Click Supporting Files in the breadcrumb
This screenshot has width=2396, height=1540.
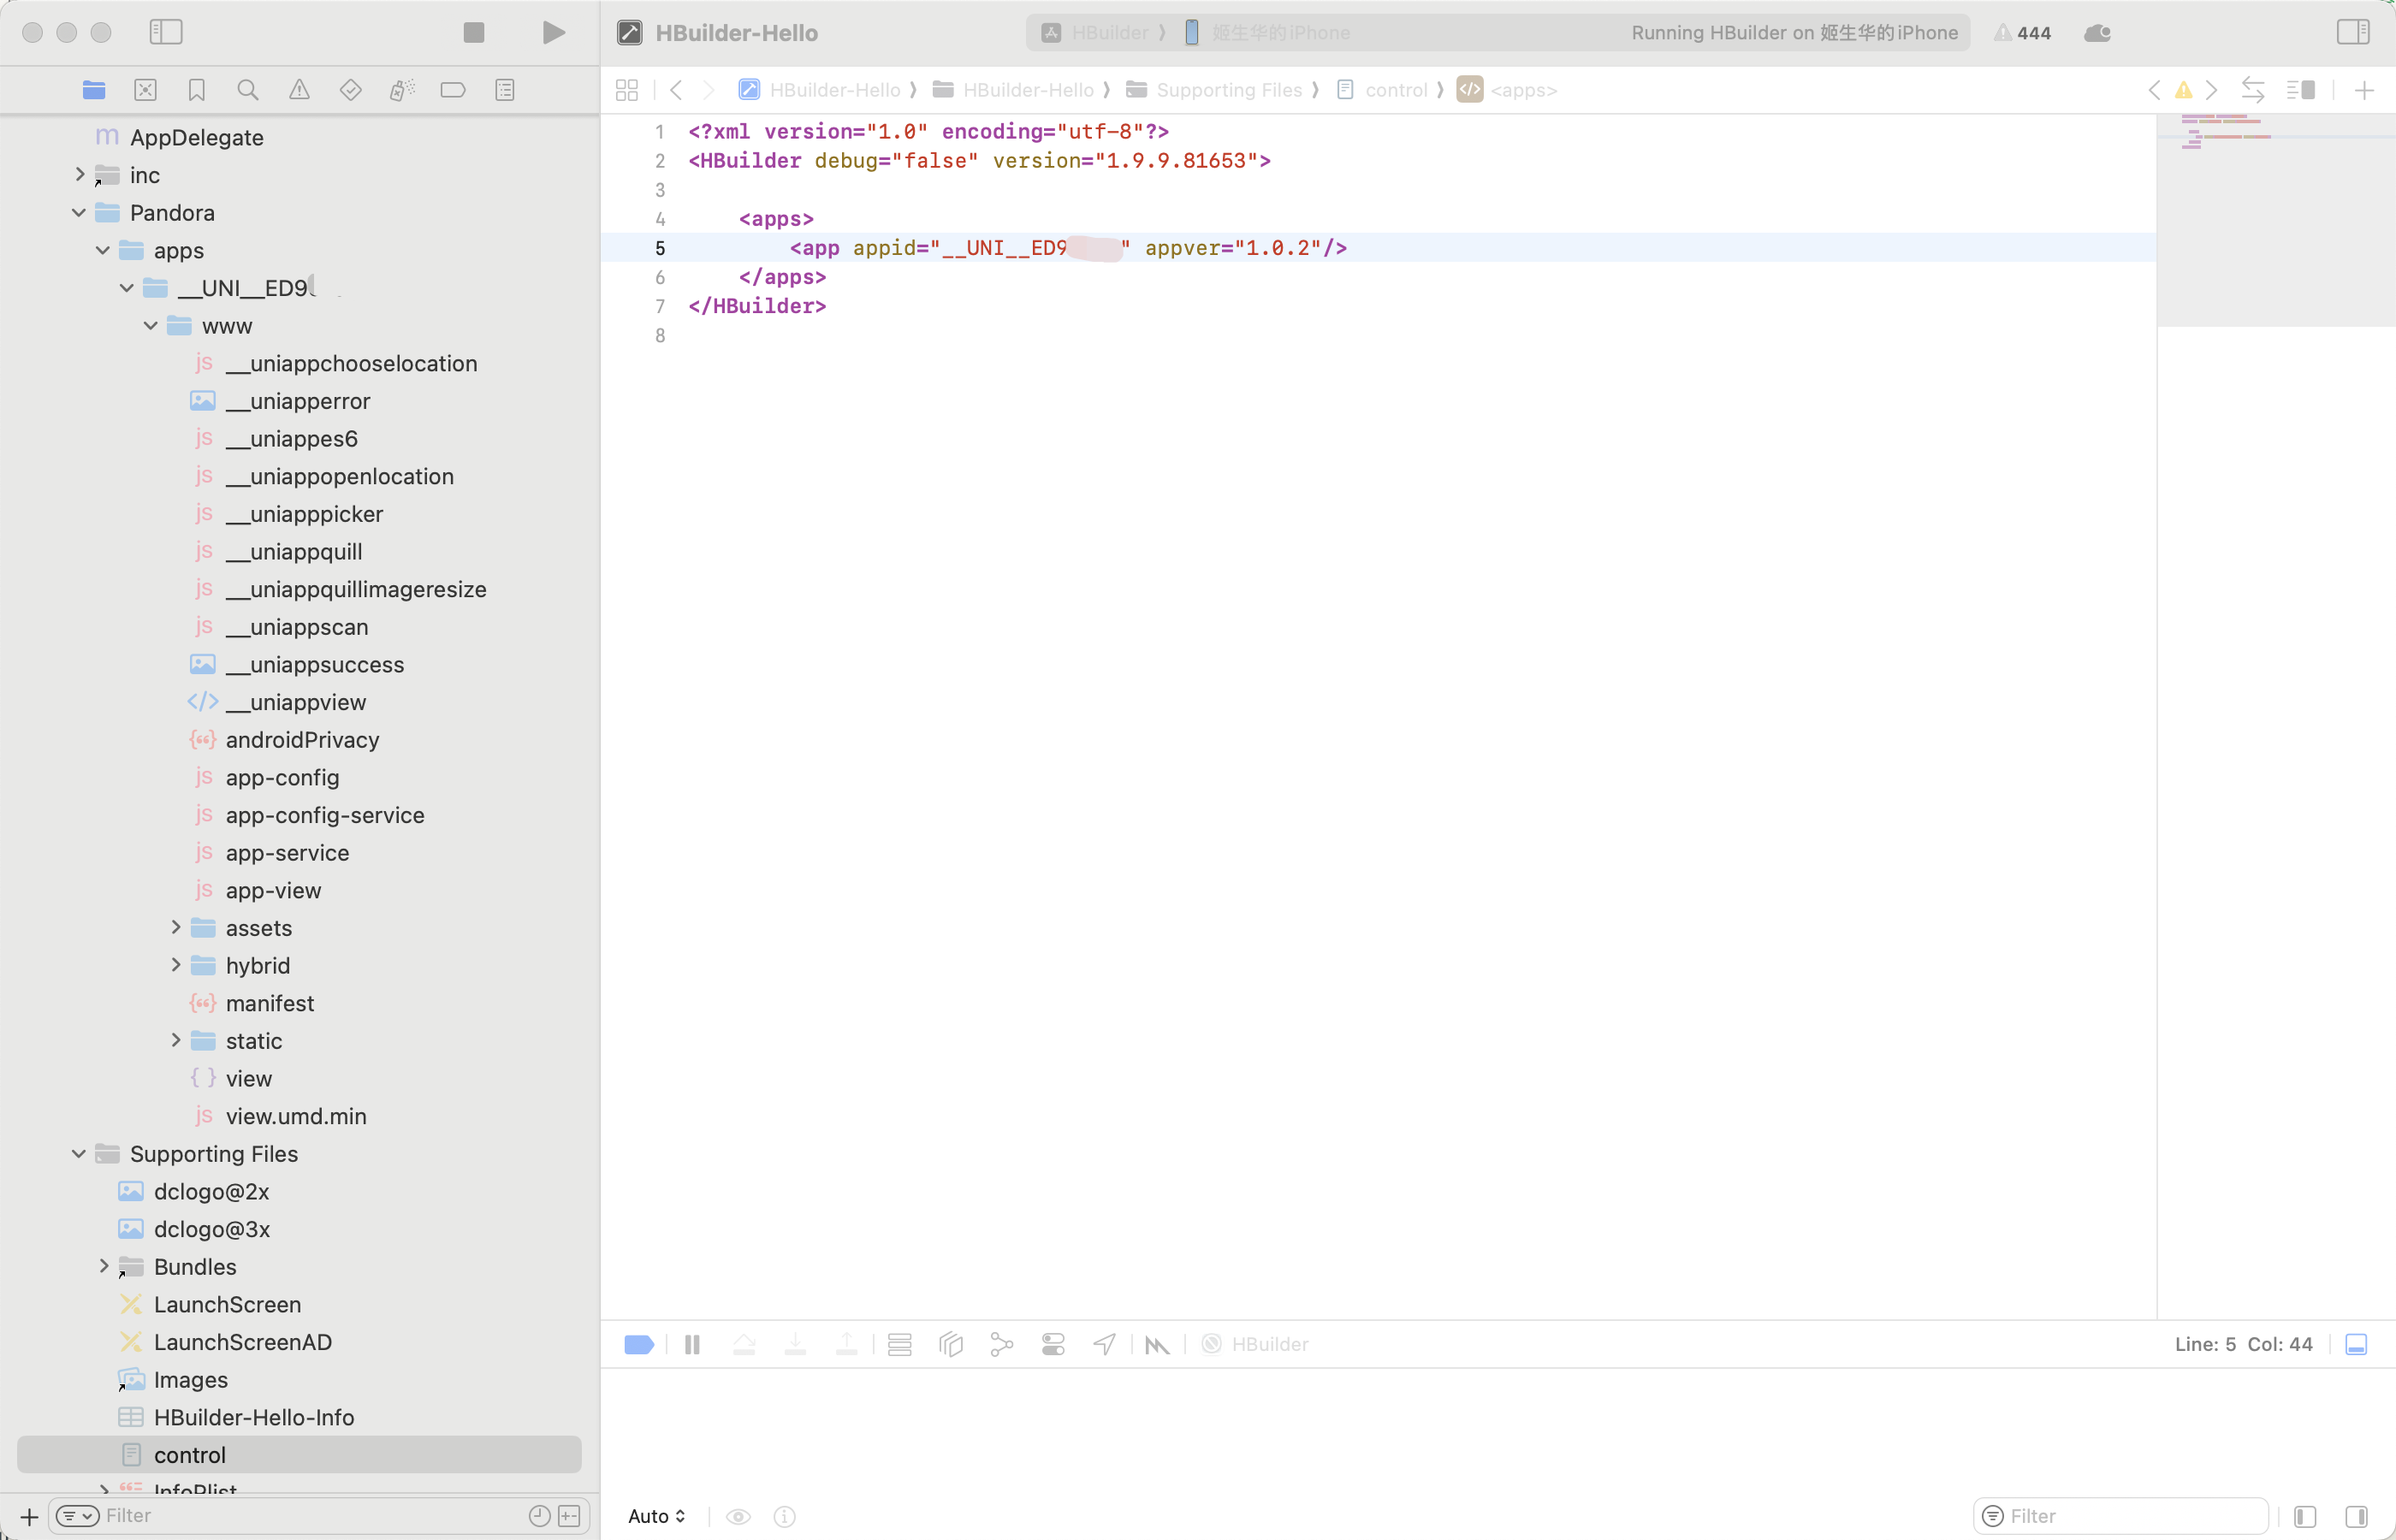pyautogui.click(x=1228, y=90)
